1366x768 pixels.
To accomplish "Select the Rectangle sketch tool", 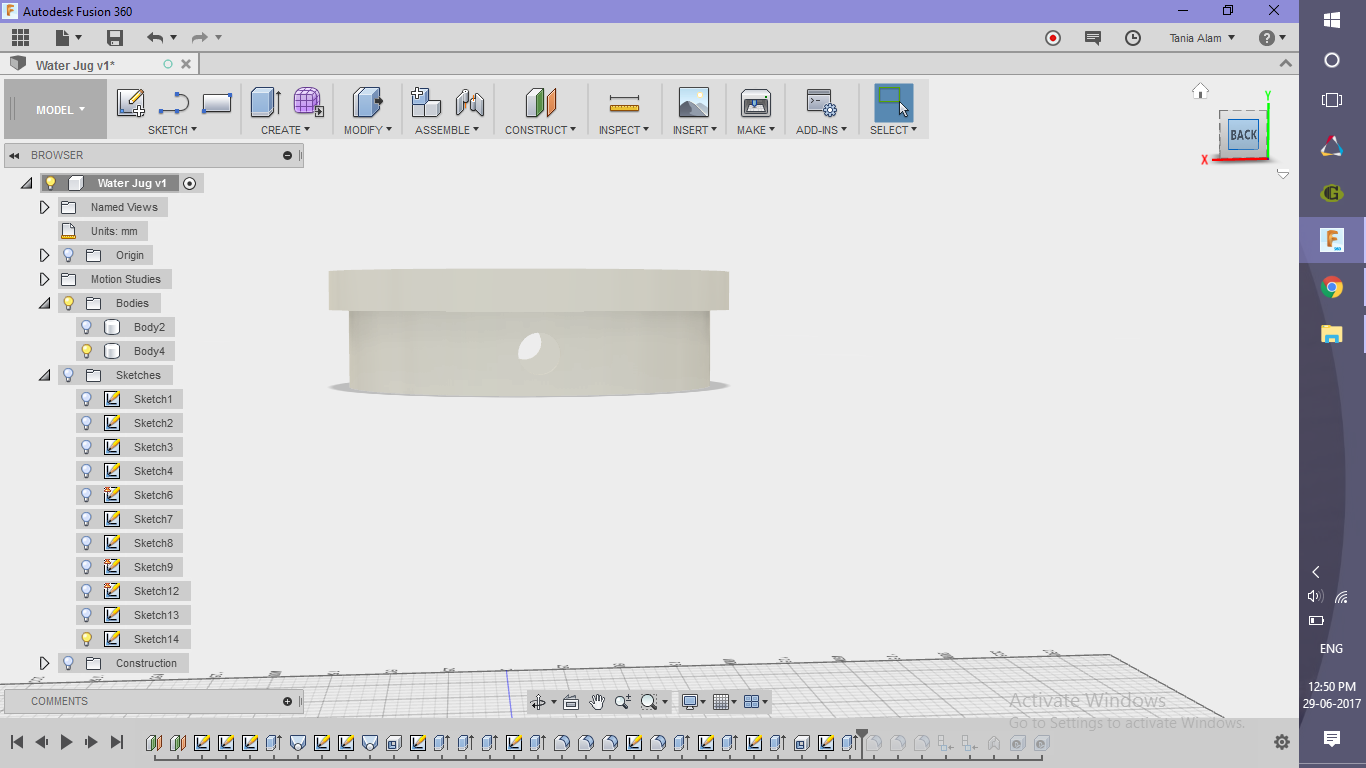I will (x=217, y=103).
